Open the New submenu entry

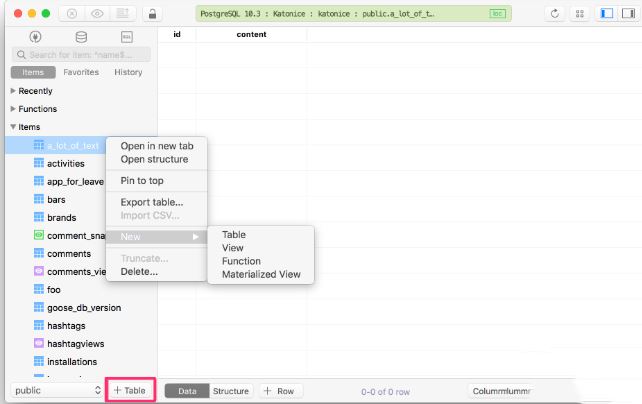[x=156, y=237]
